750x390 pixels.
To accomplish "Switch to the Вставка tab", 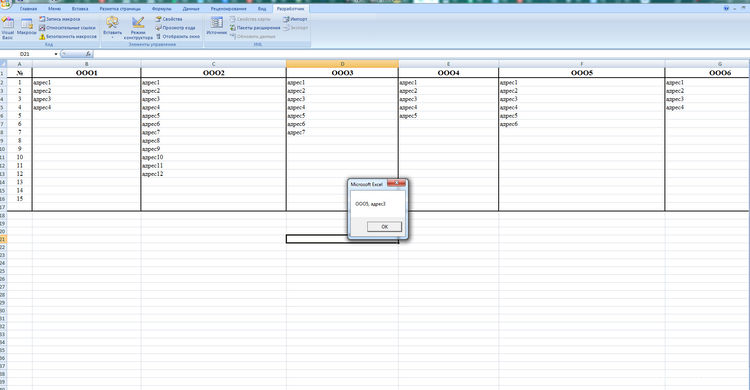I will tap(80, 9).
